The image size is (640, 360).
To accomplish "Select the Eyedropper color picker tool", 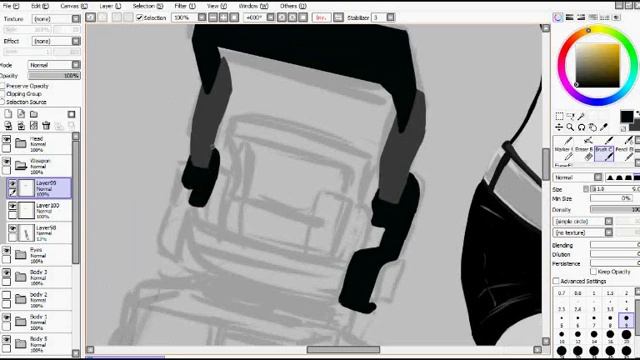I will 604,127.
